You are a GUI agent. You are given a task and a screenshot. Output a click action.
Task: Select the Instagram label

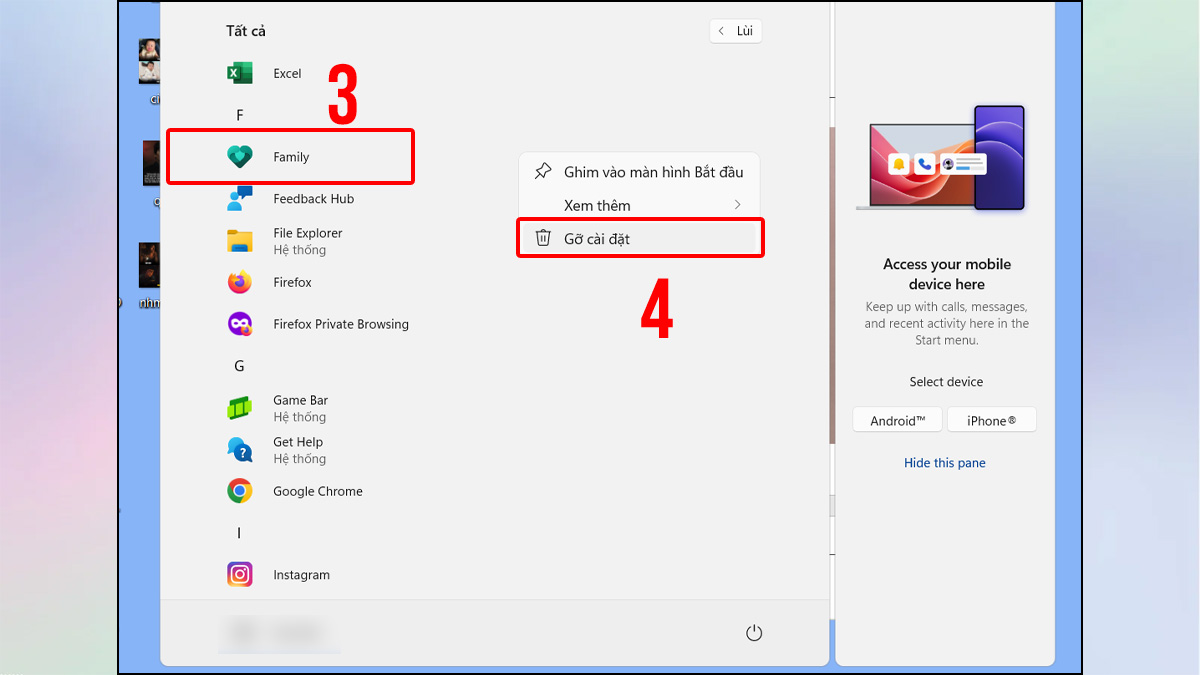tap(301, 575)
